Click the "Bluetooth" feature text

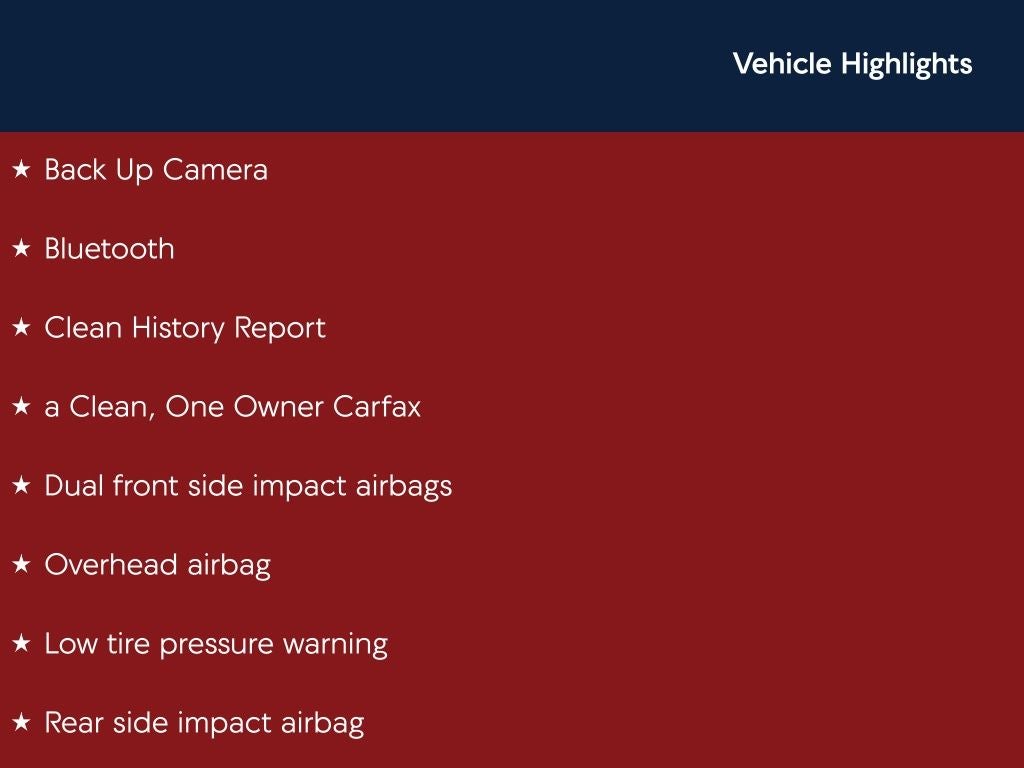tap(109, 249)
